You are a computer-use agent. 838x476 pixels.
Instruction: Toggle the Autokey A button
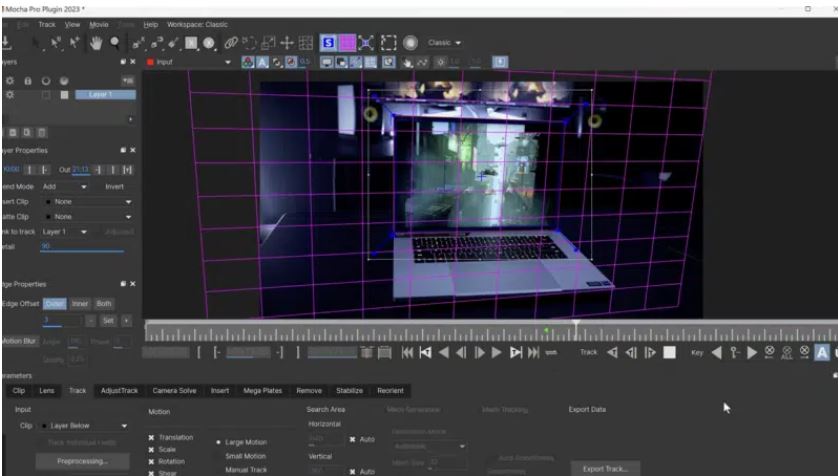(822, 353)
